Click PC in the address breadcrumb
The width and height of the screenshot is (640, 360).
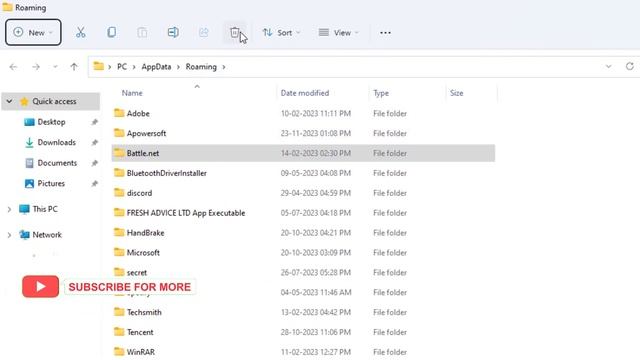[x=122, y=67]
